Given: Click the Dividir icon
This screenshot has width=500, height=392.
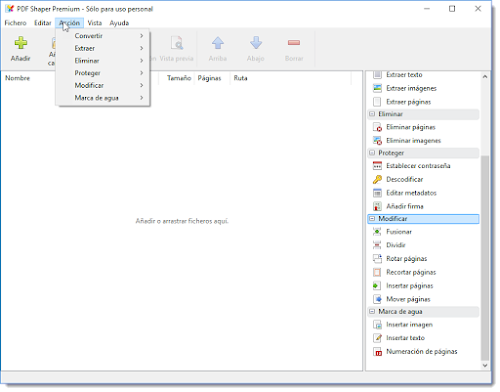Looking at the screenshot, I should coord(377,245).
